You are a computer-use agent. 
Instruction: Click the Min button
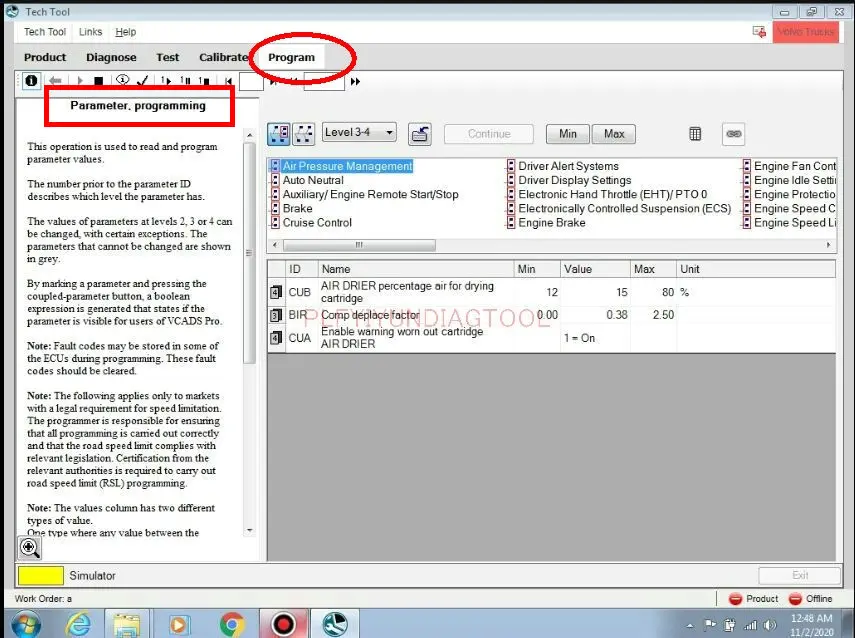tap(567, 134)
